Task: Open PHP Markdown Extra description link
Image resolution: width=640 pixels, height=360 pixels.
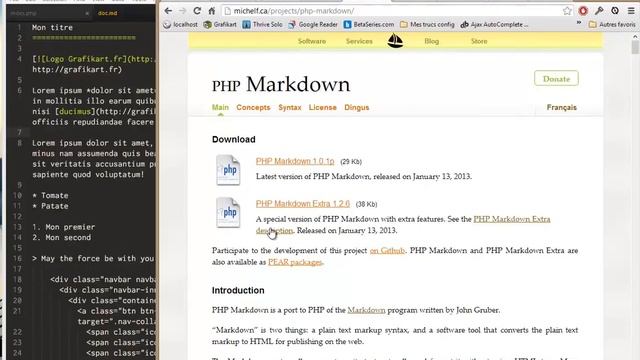Action: click(511, 219)
